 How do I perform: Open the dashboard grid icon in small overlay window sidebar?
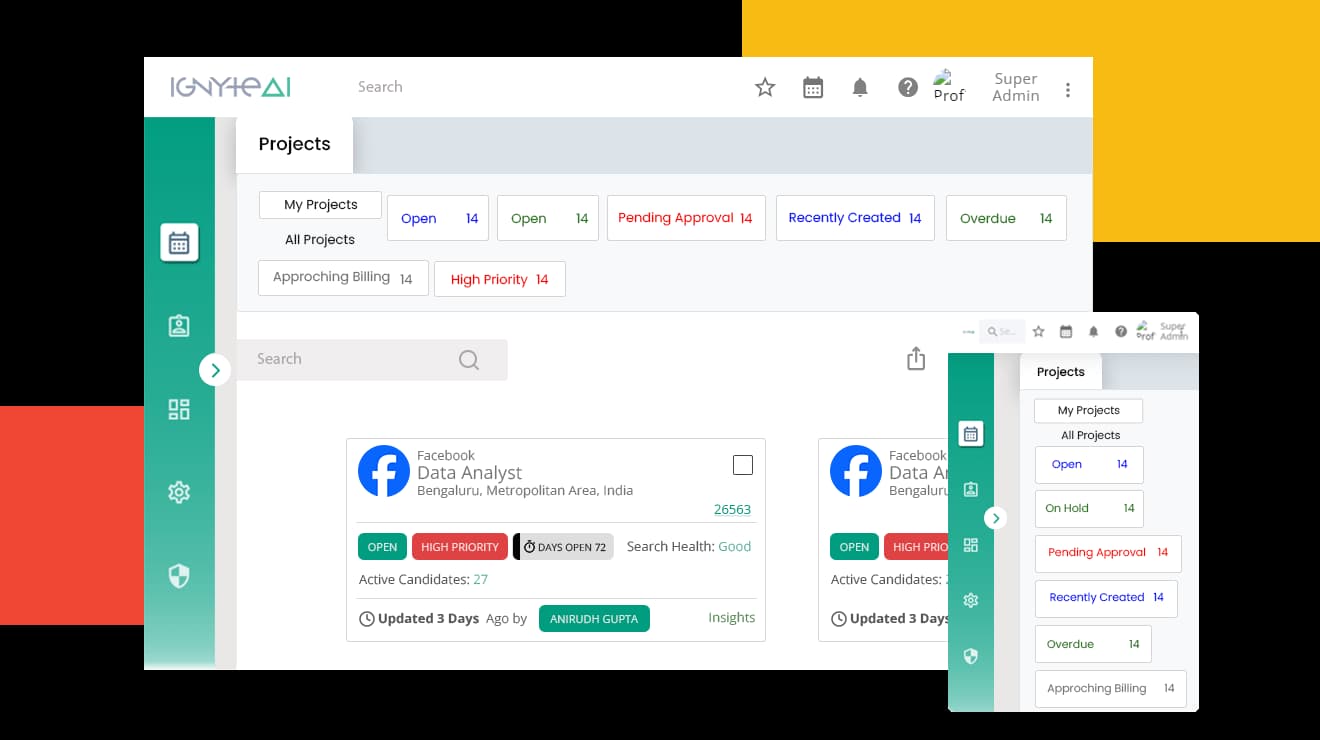tap(970, 545)
